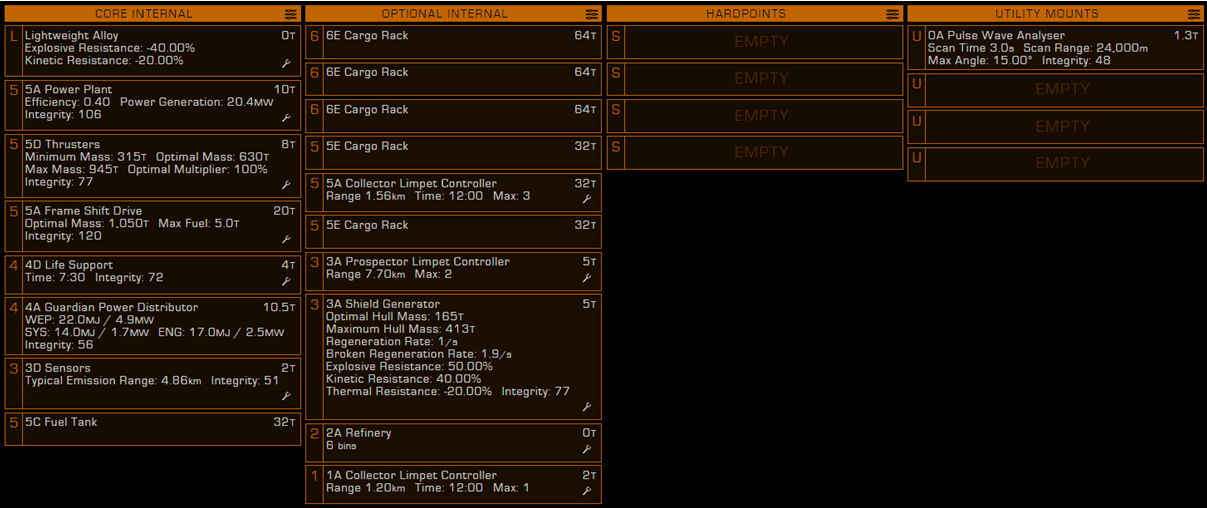Click wrench icon on 5A Collector Limpet Controller
The width and height of the screenshot is (1207, 508).
click(x=587, y=199)
